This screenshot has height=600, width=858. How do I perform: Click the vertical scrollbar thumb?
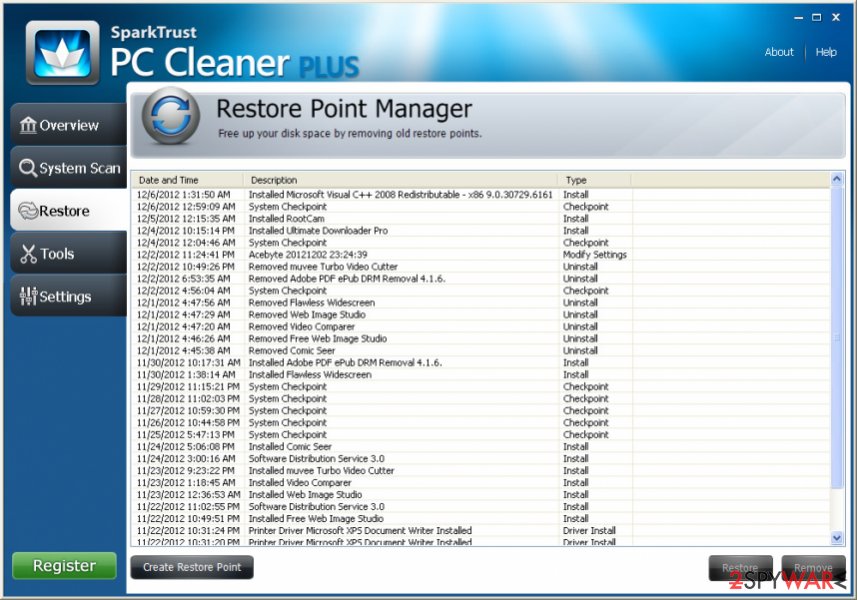(x=837, y=336)
